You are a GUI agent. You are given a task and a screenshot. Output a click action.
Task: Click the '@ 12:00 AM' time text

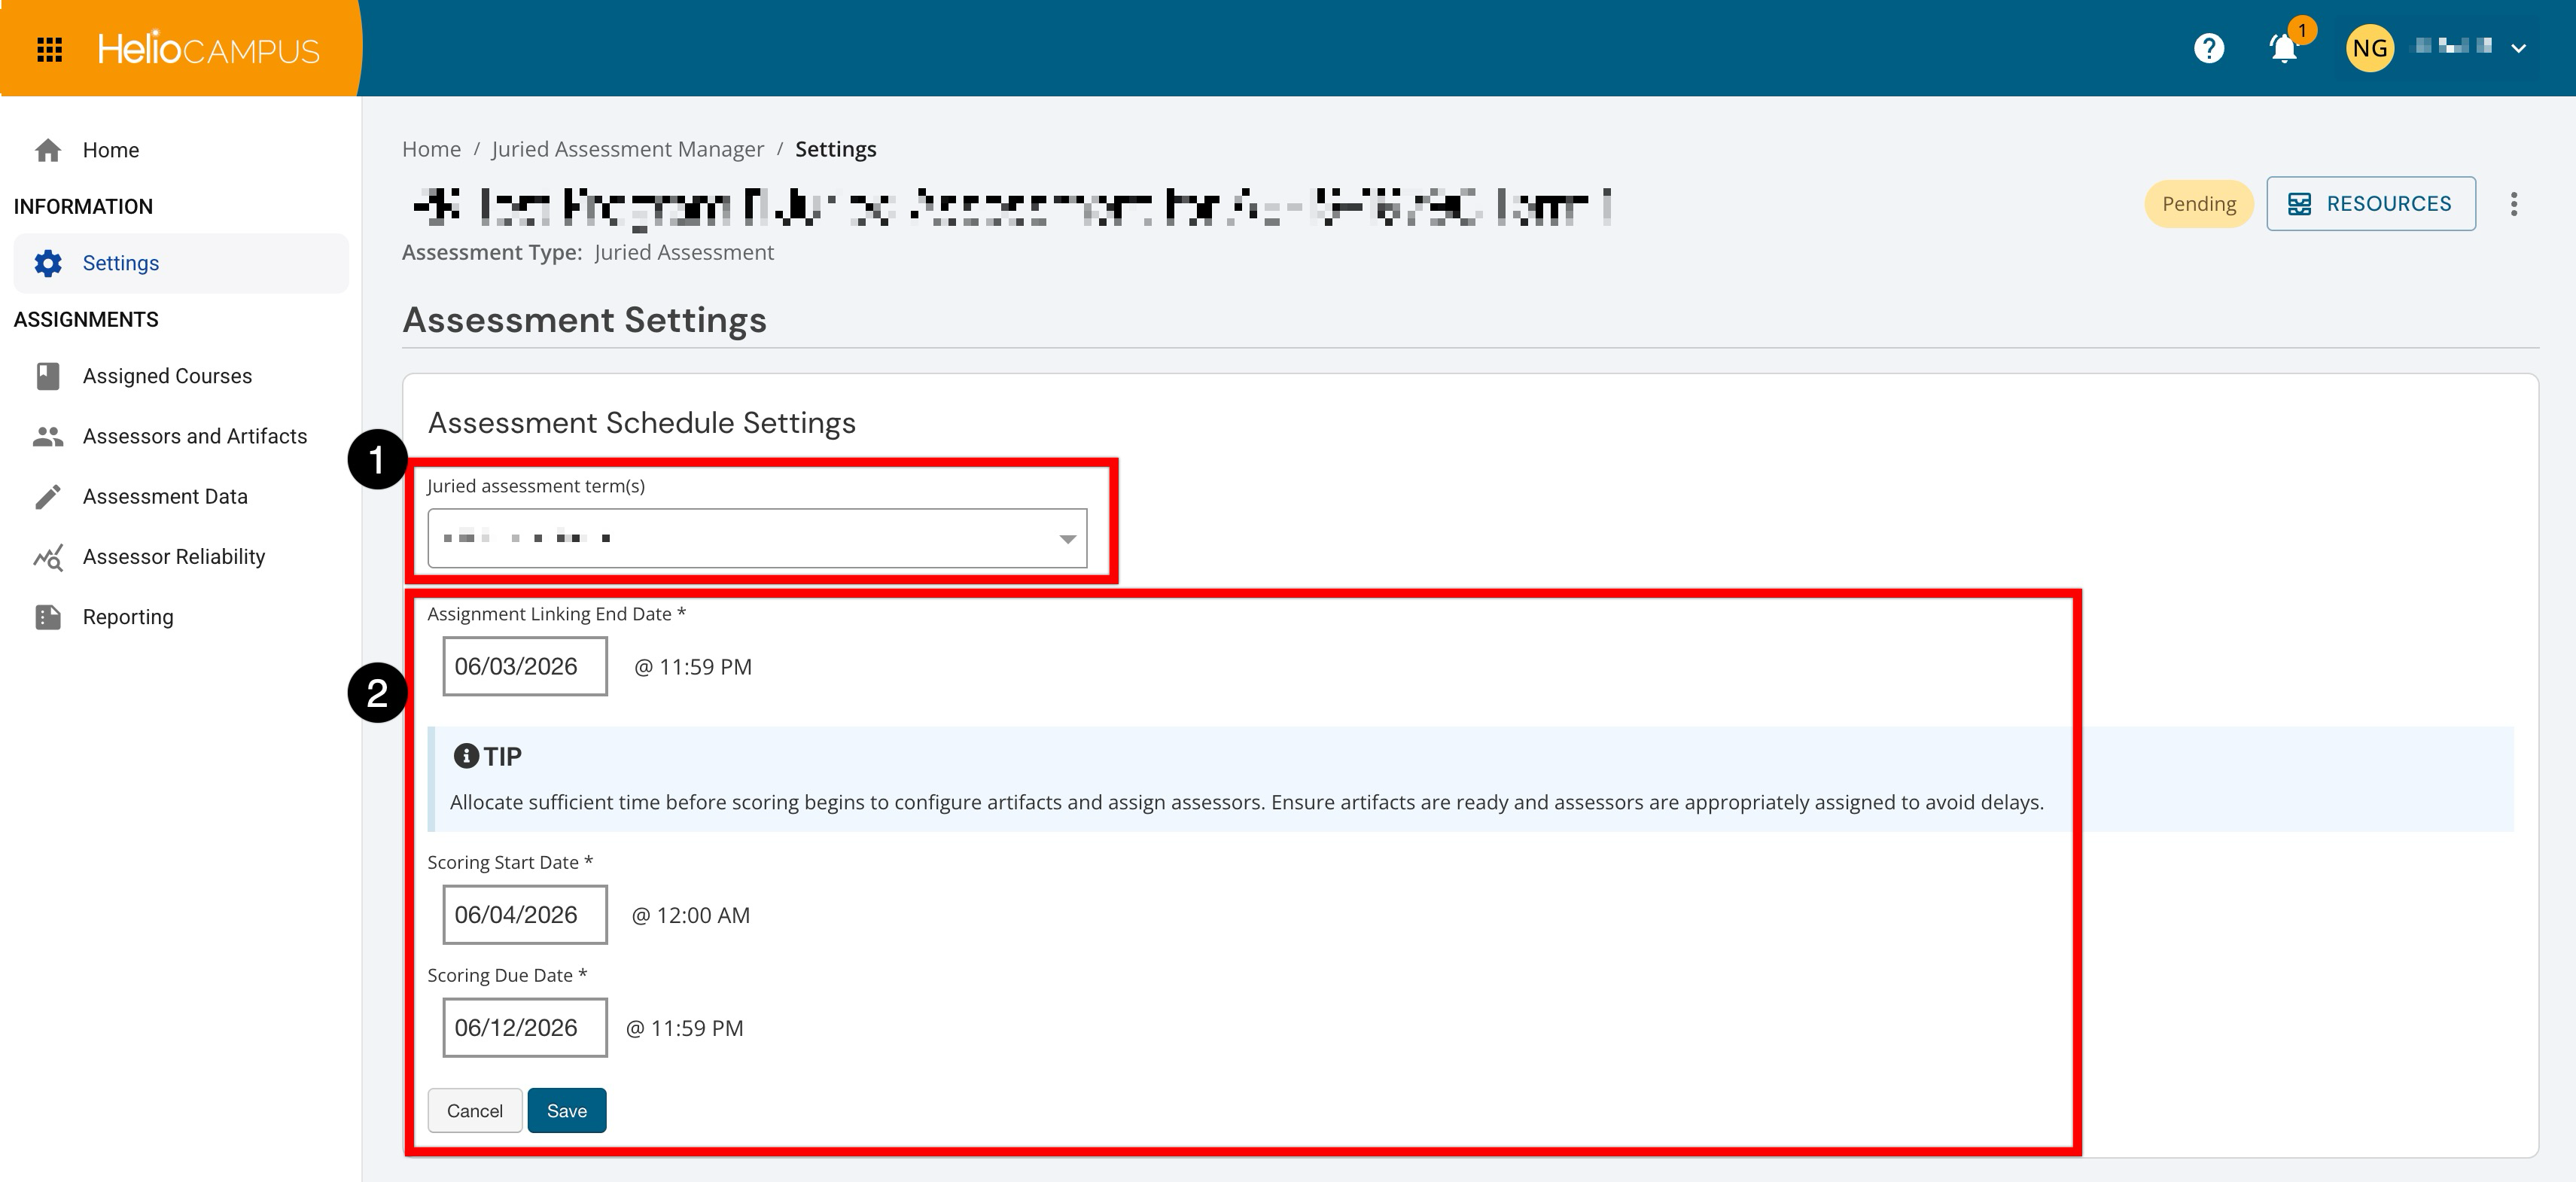point(691,915)
